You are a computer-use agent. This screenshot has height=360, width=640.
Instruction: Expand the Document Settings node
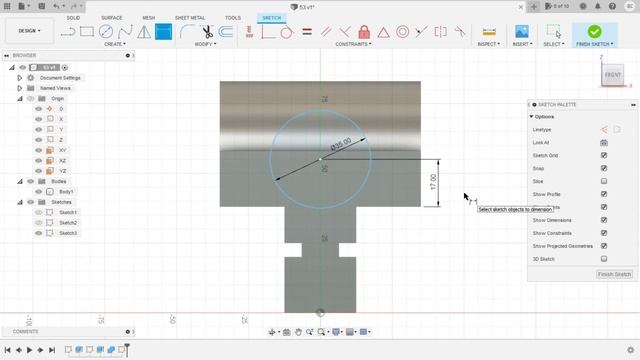click(19, 78)
